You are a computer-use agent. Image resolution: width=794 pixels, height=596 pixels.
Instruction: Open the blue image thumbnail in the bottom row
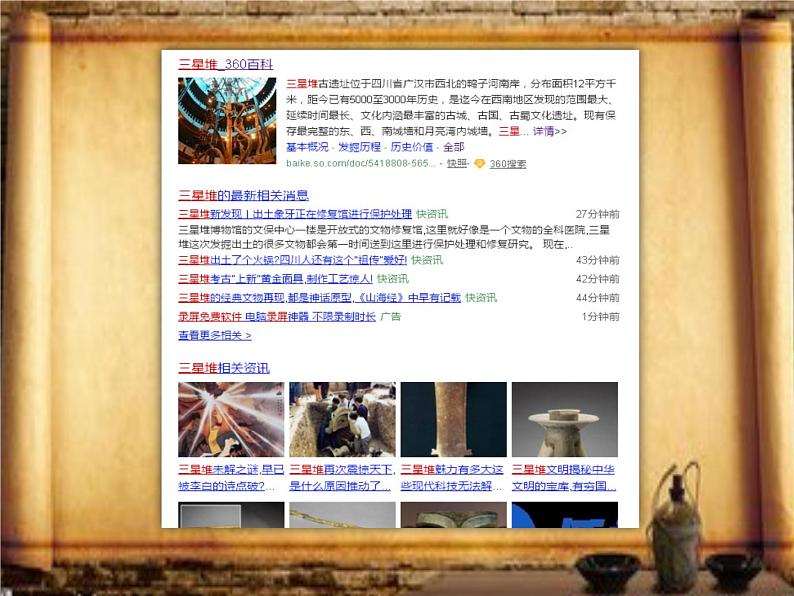[x=565, y=515]
